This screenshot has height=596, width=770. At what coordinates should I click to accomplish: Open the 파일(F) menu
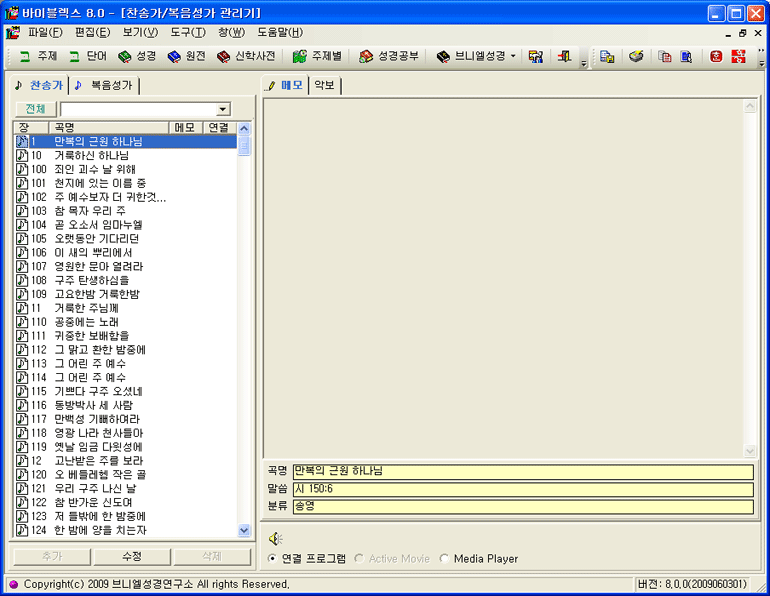(x=45, y=33)
